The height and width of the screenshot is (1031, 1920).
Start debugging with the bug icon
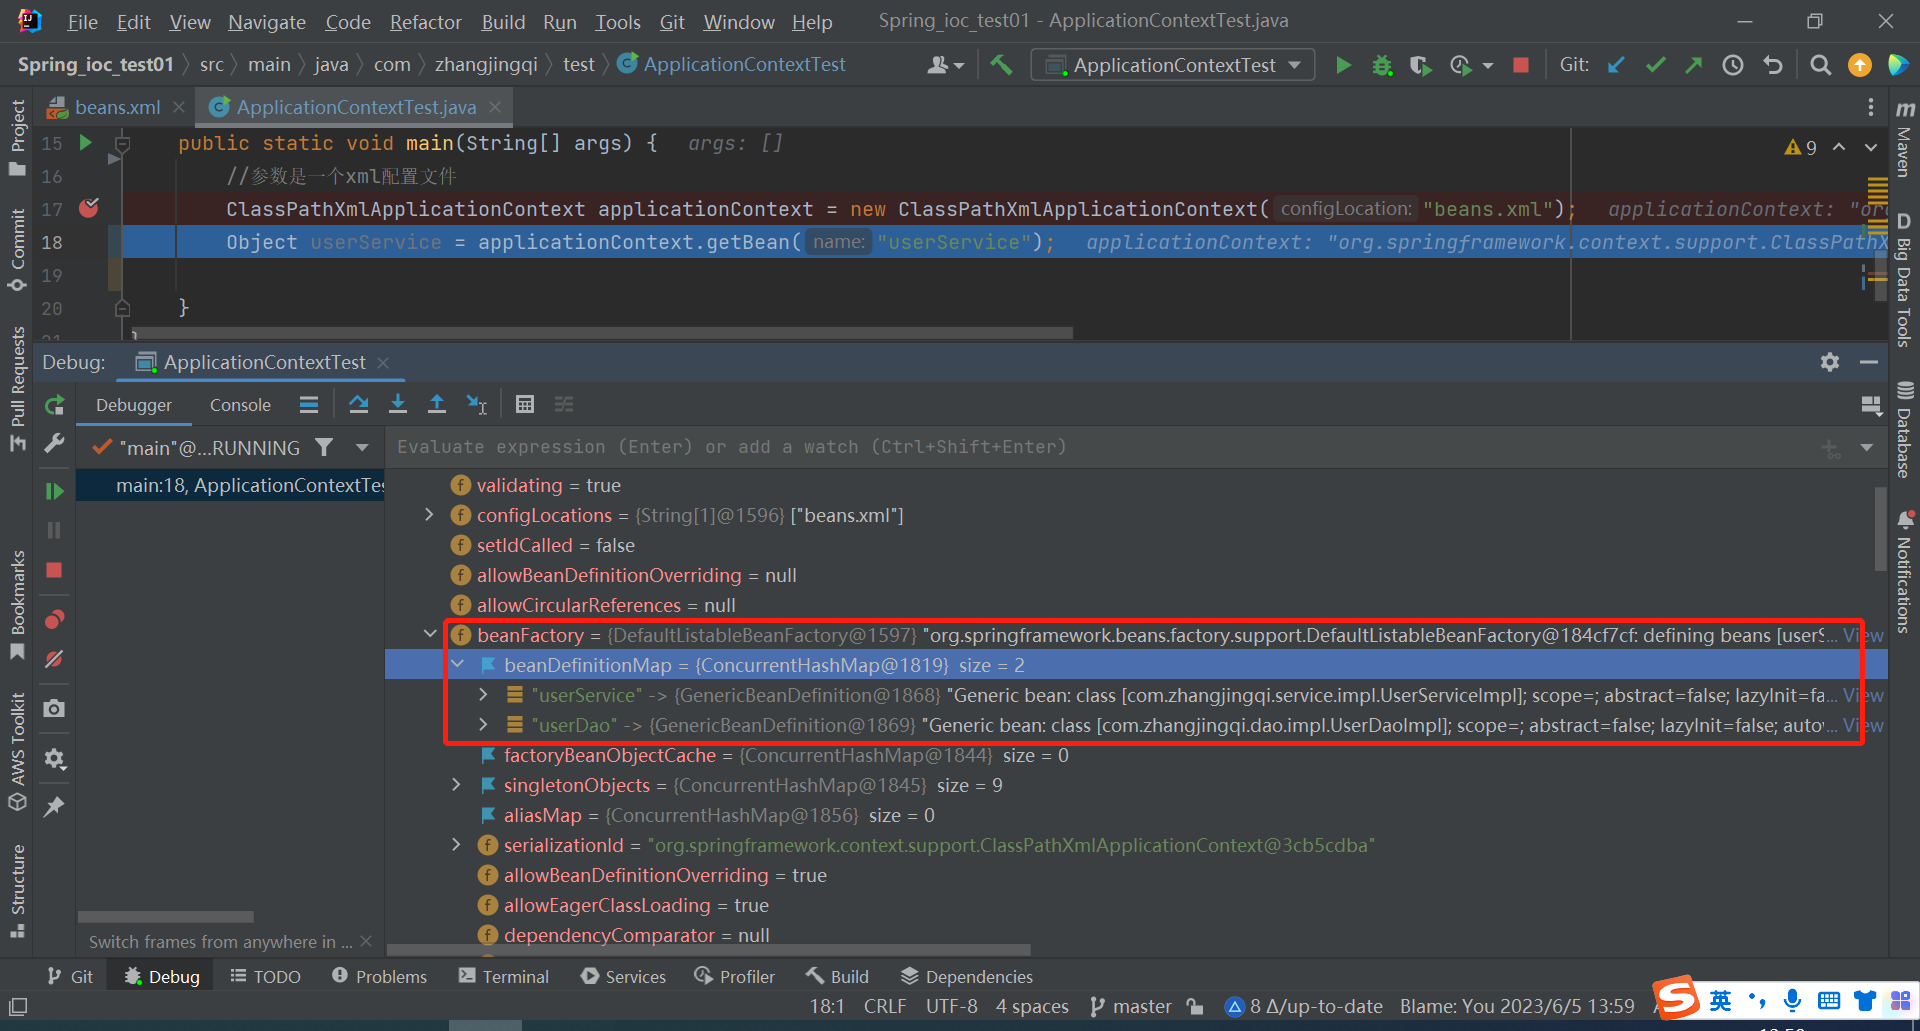pyautogui.click(x=1382, y=65)
